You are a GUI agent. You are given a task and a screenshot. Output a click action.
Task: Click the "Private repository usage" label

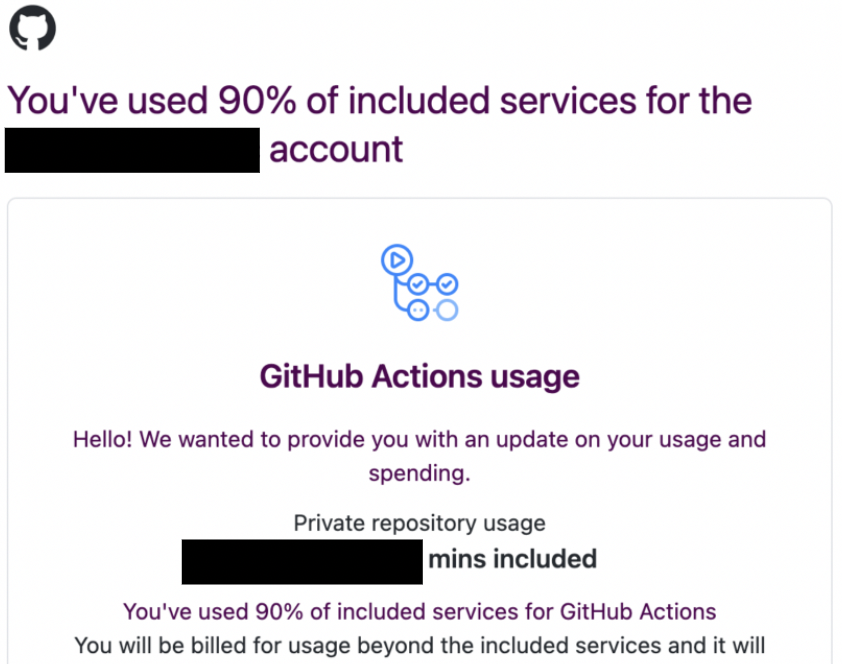tap(419, 523)
